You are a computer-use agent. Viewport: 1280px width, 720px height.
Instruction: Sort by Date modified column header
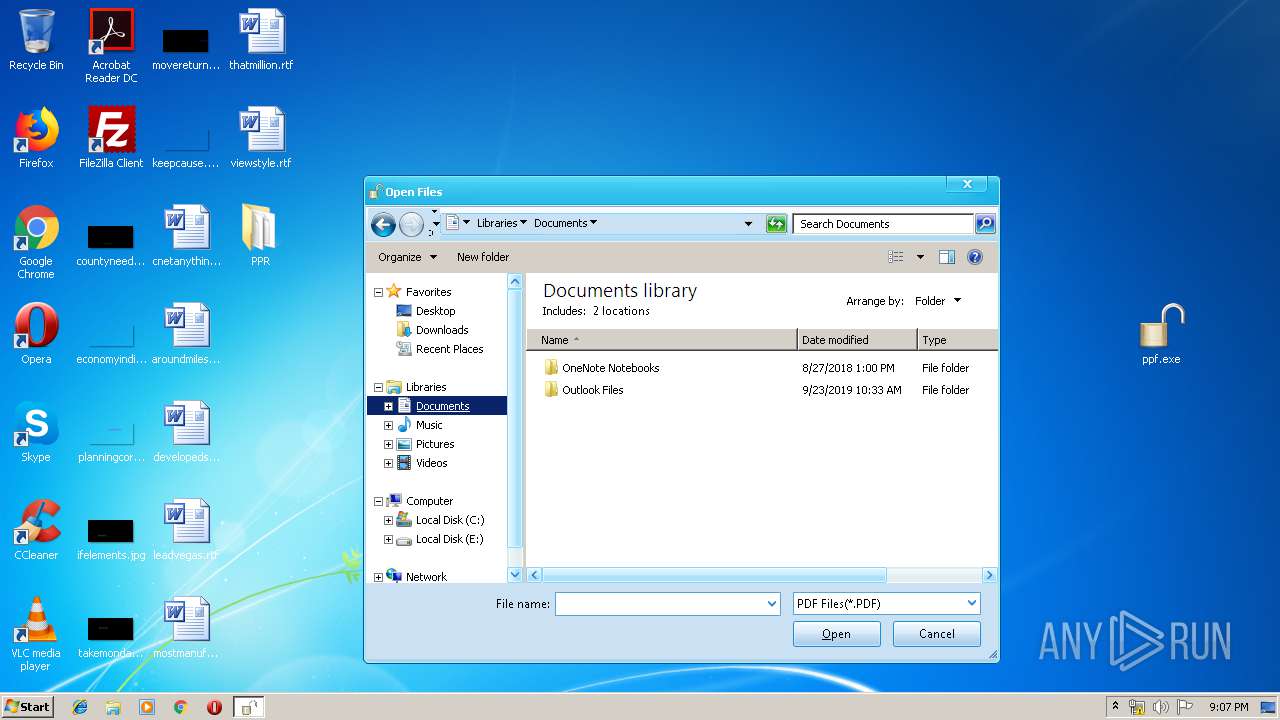coord(857,340)
